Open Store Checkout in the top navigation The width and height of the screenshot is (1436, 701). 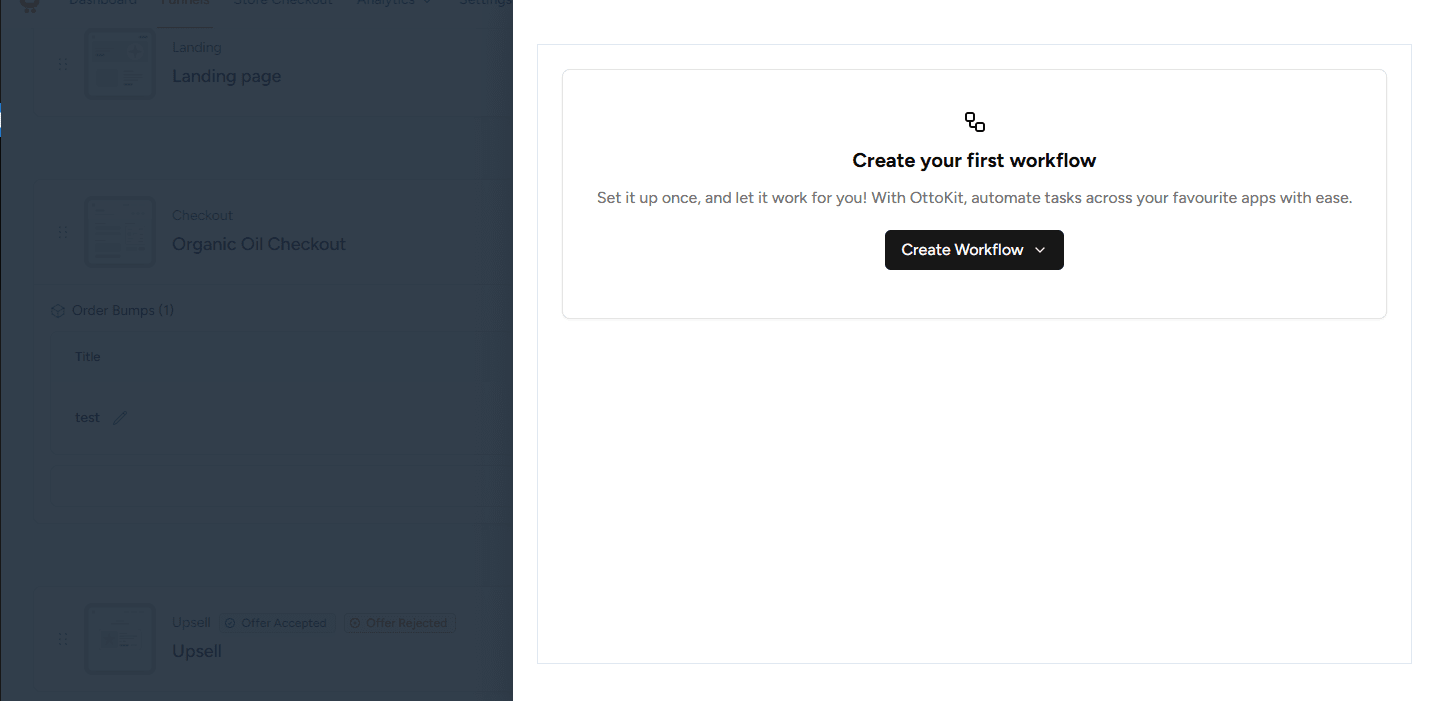pyautogui.click(x=283, y=3)
